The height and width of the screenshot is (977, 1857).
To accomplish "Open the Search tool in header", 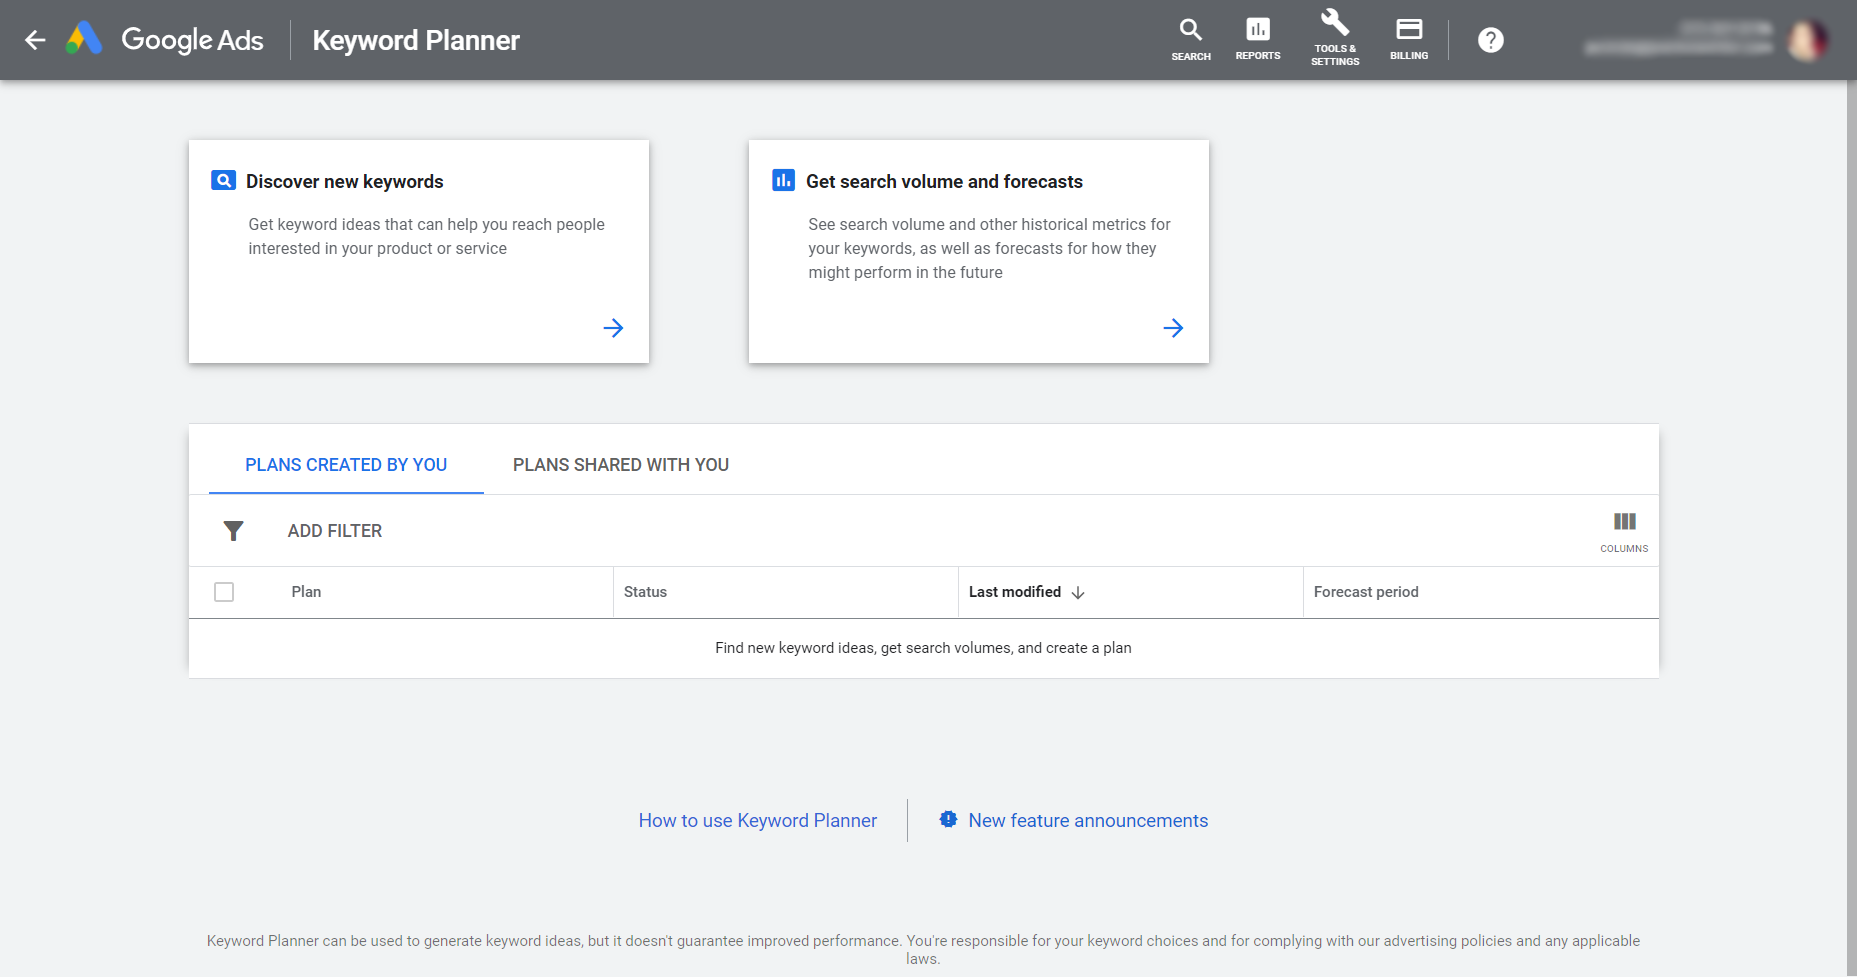I will 1191,40.
